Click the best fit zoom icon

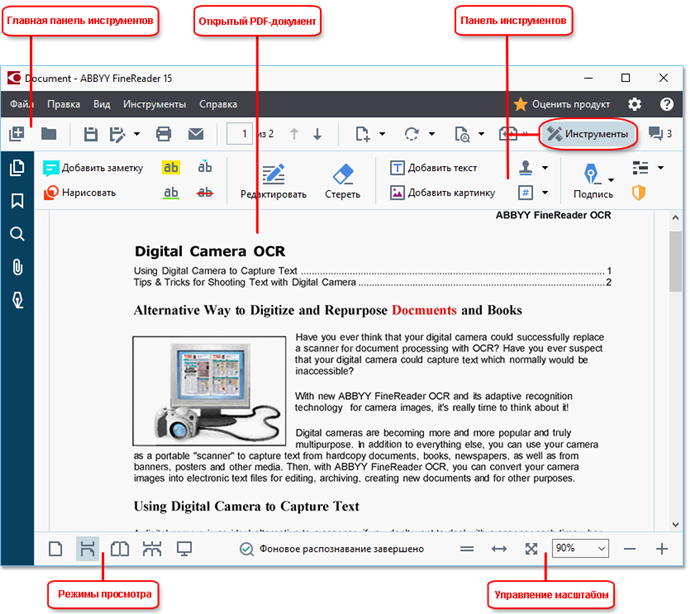tap(531, 549)
